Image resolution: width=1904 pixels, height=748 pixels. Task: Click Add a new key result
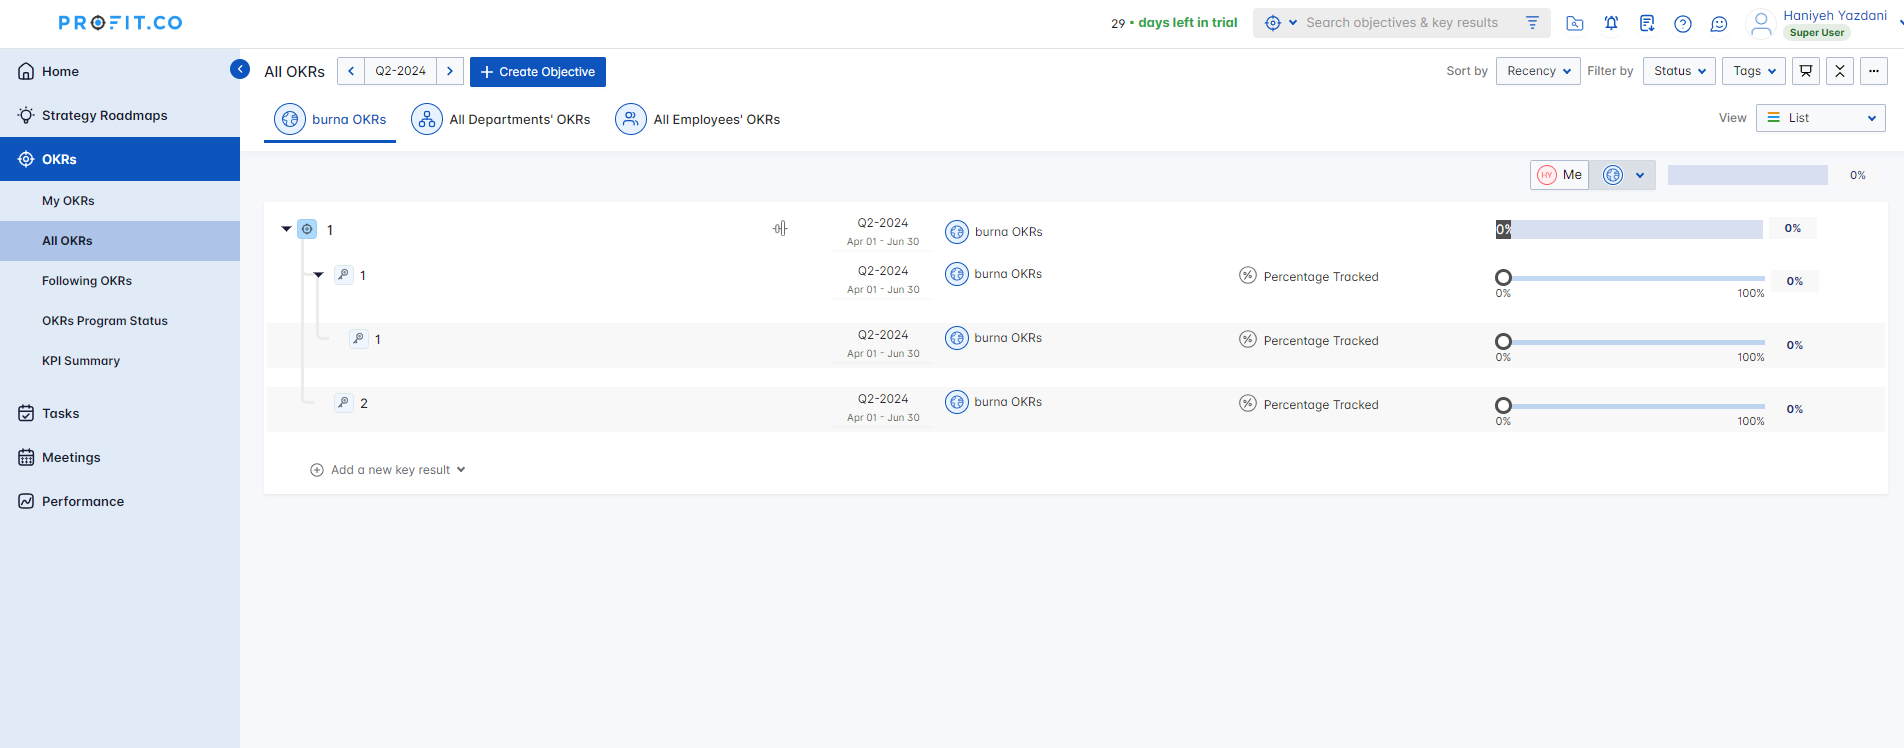click(x=389, y=470)
